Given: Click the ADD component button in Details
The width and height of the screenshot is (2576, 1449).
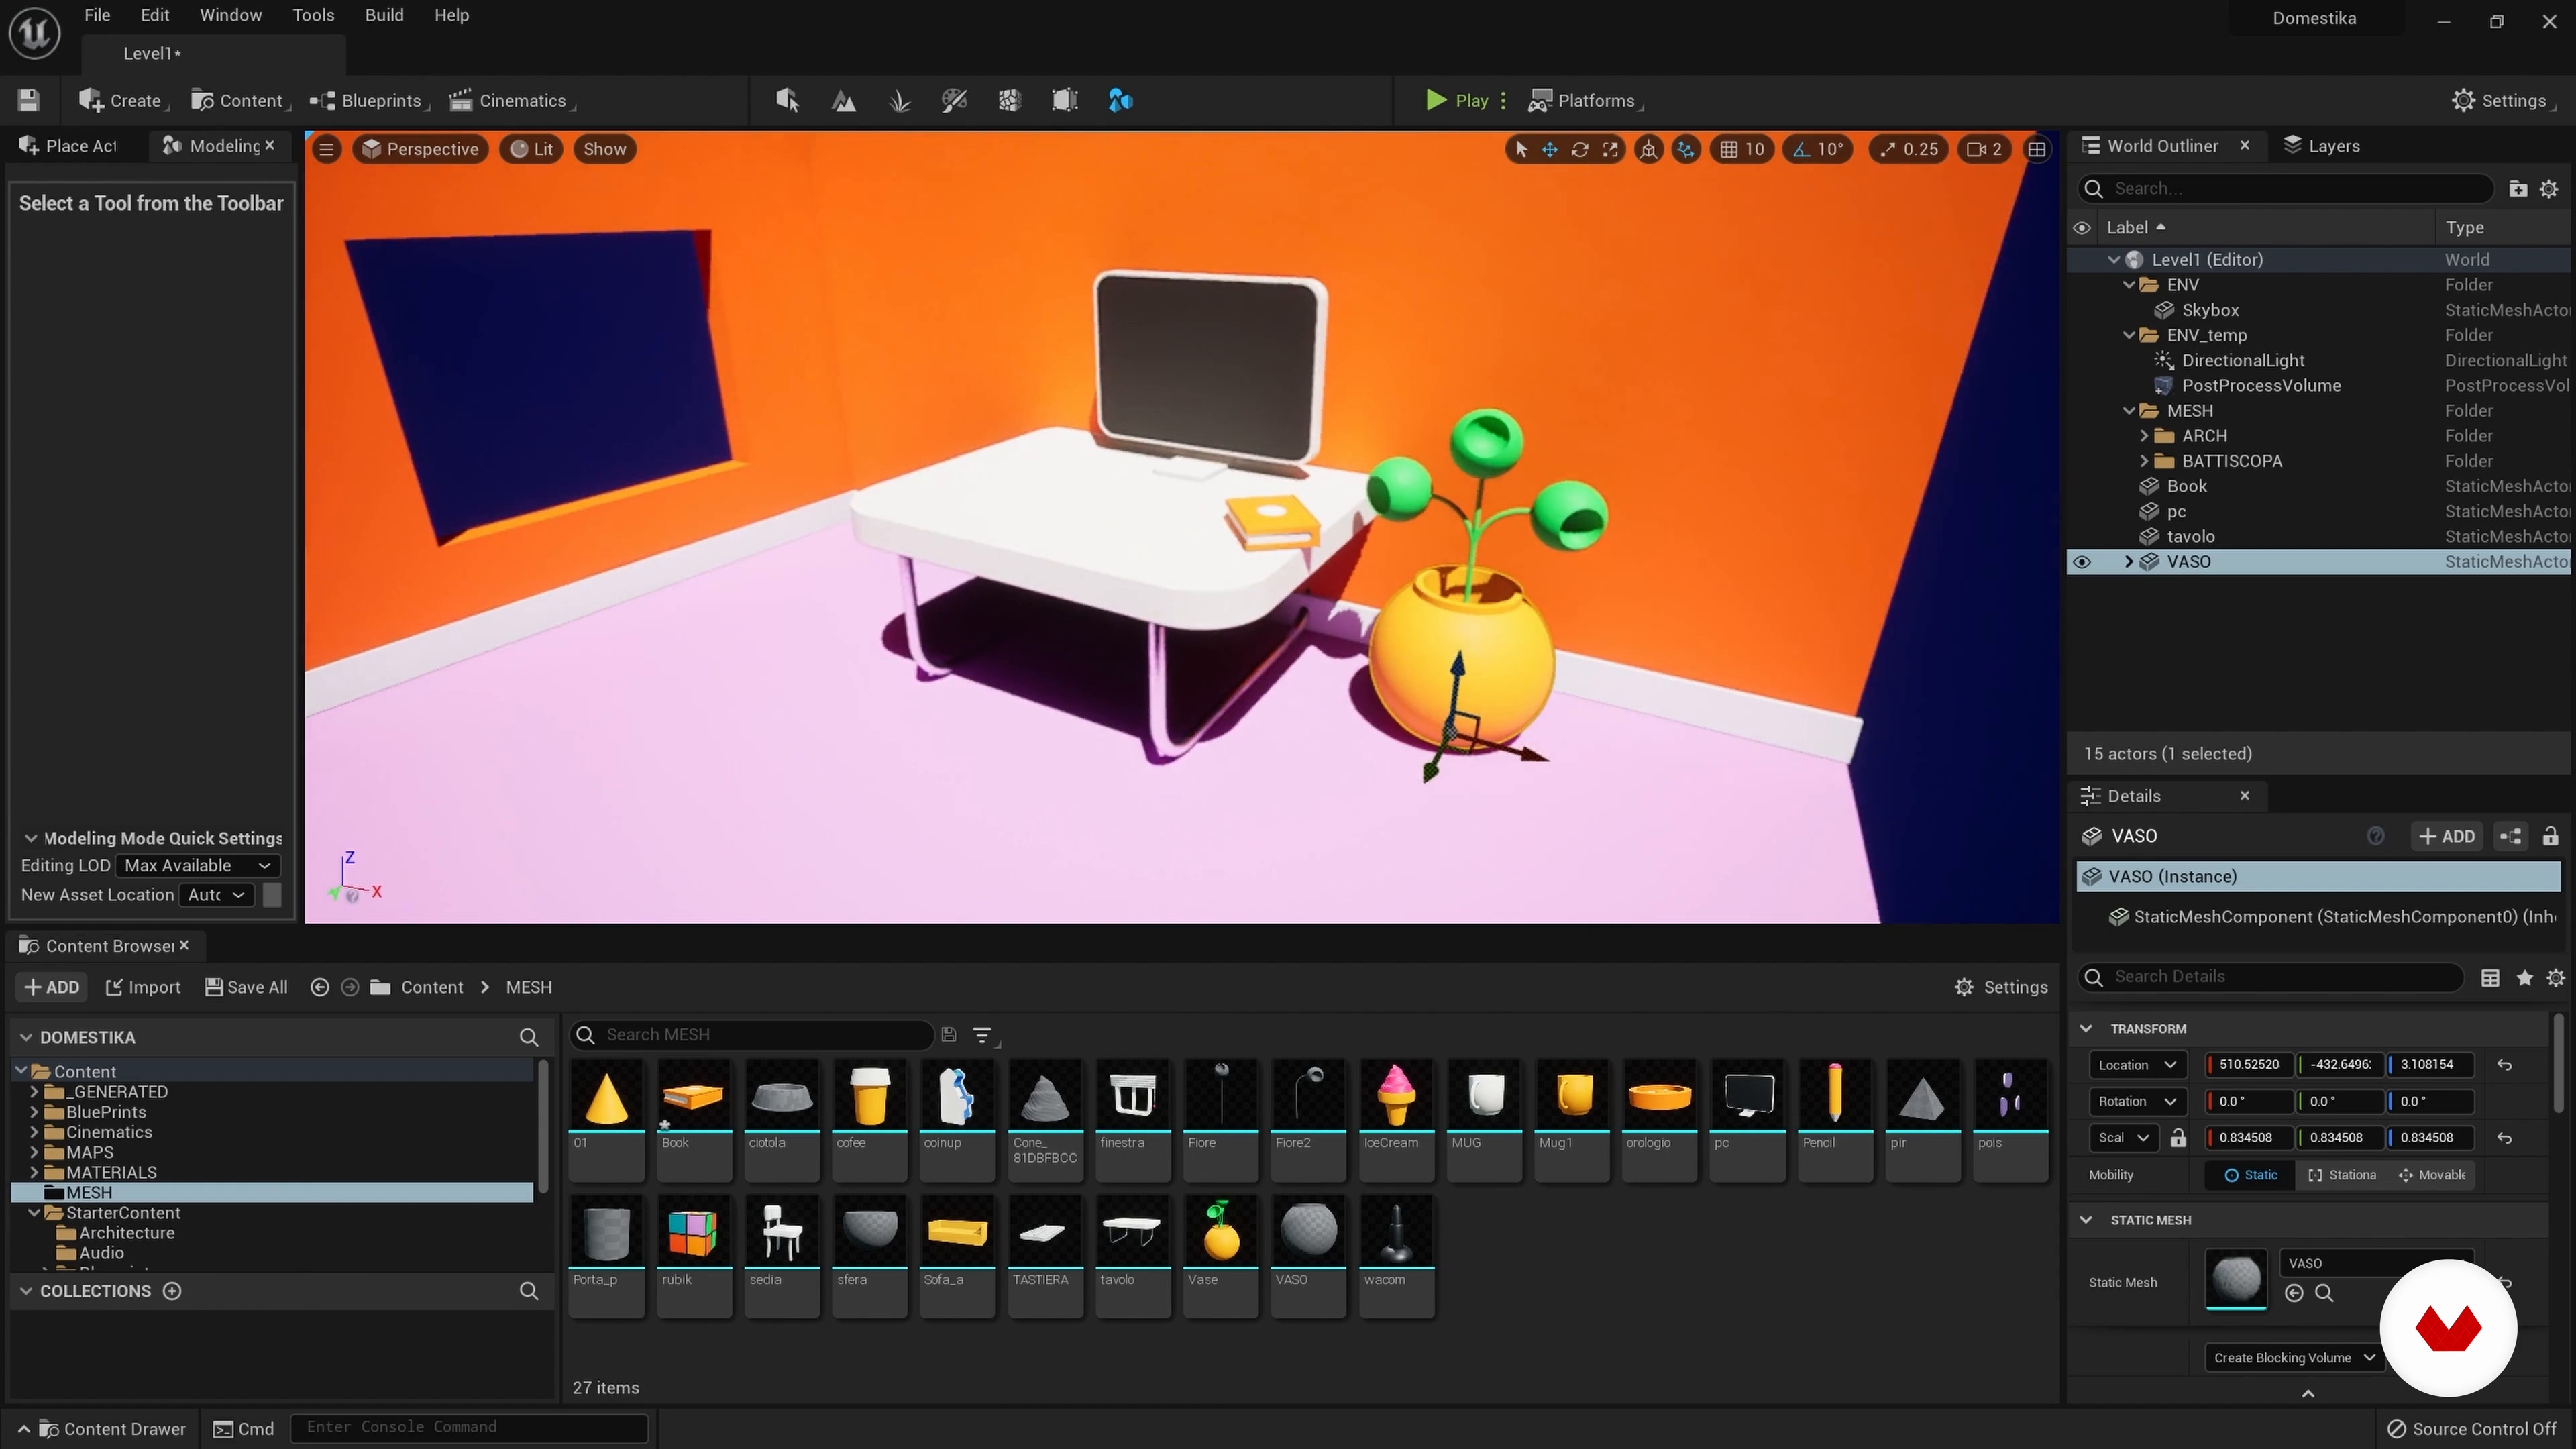Looking at the screenshot, I should point(2446,836).
